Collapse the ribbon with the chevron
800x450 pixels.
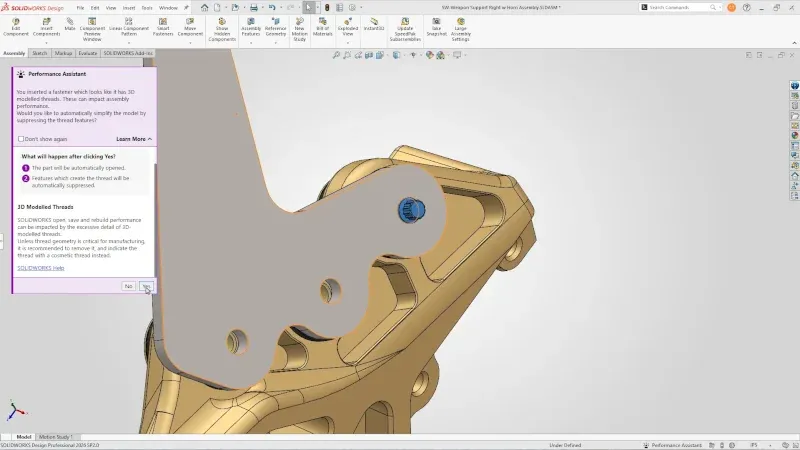794,43
